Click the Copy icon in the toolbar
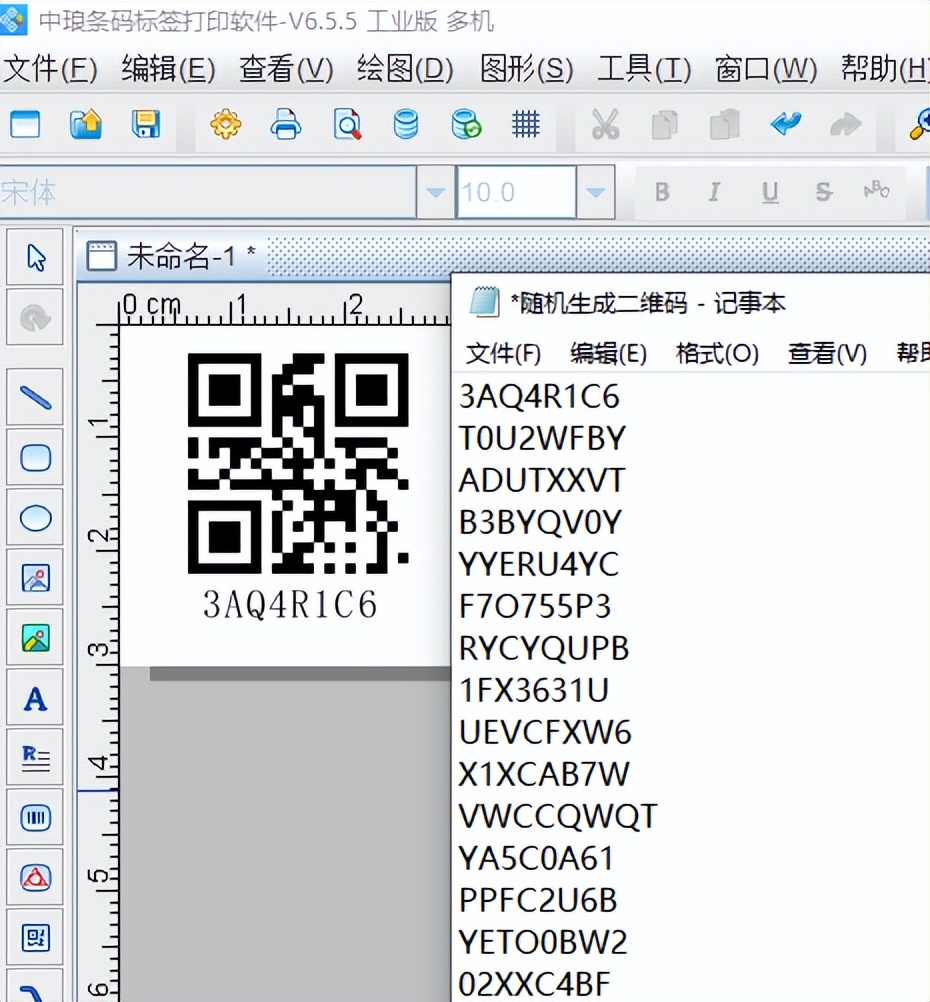 point(665,124)
